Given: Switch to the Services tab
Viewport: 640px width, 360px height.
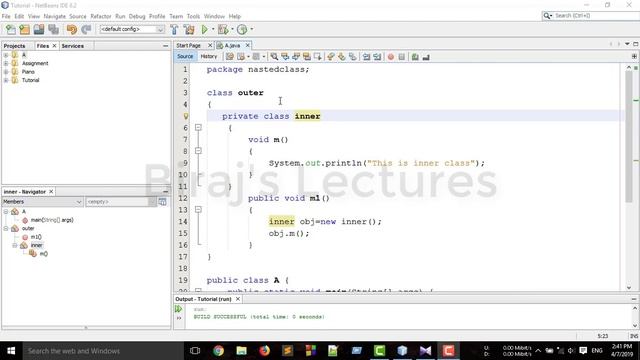Looking at the screenshot, I should tap(73, 46).
